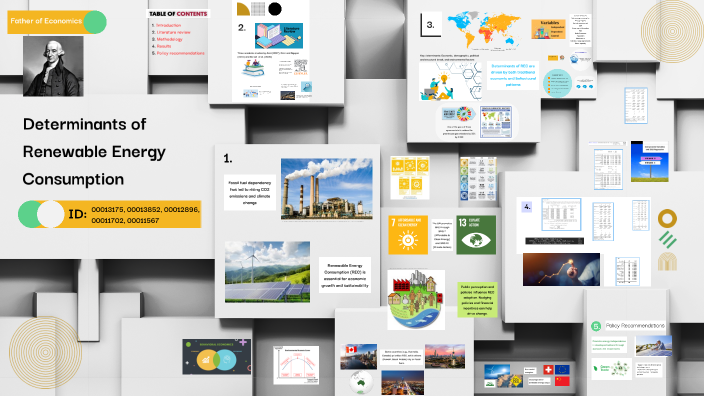
Task: Click the SDG 13 Climate Action icon
Action: pyautogui.click(x=476, y=235)
